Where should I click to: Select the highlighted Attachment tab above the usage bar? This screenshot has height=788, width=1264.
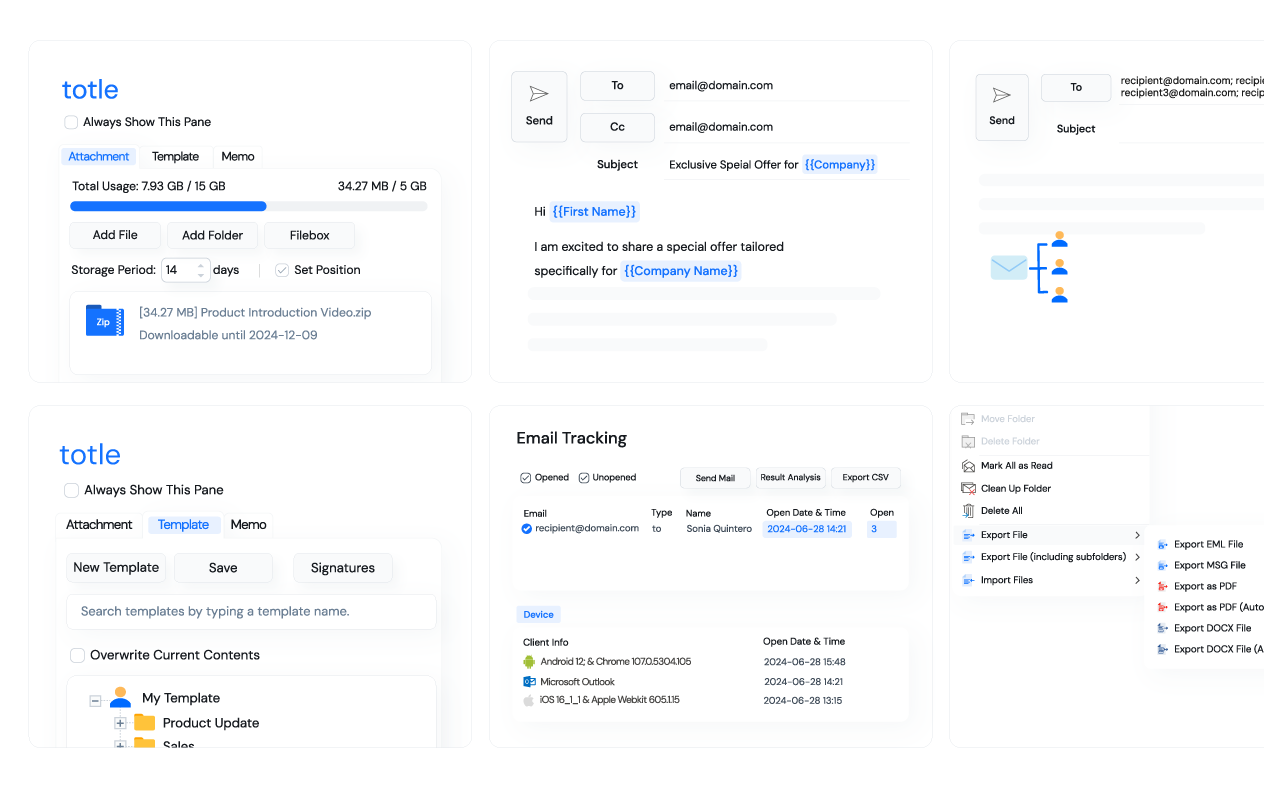[x=99, y=157]
